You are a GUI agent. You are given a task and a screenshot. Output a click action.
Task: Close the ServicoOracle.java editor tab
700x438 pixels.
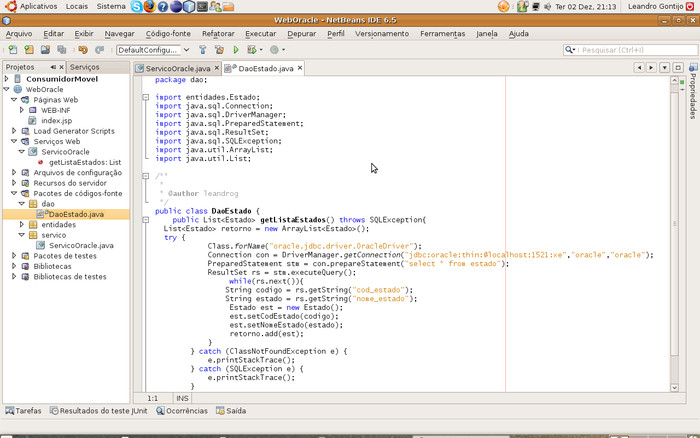(x=217, y=68)
